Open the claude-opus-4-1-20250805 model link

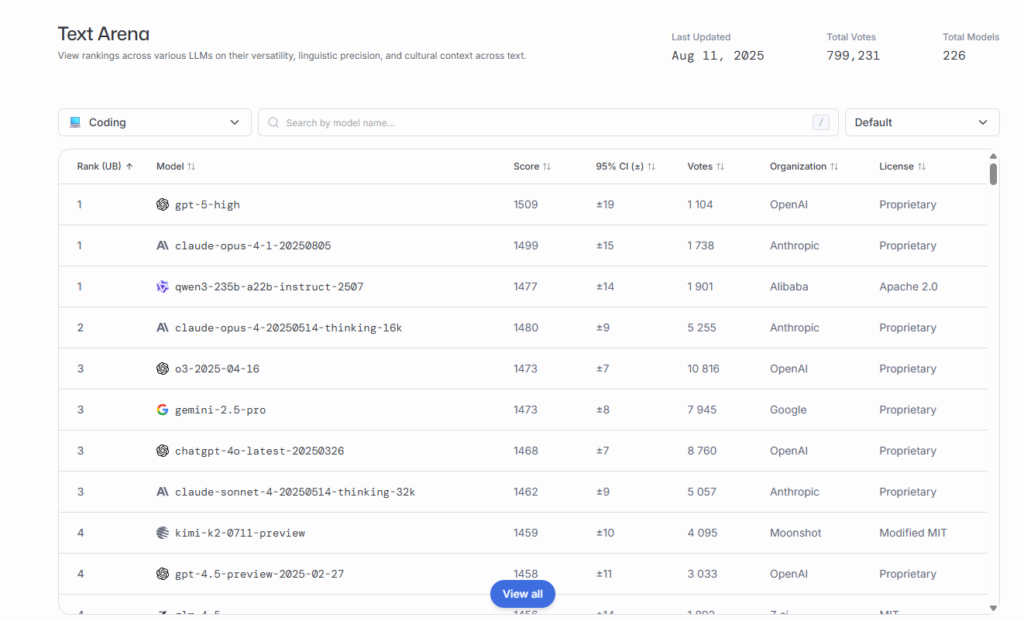point(253,246)
